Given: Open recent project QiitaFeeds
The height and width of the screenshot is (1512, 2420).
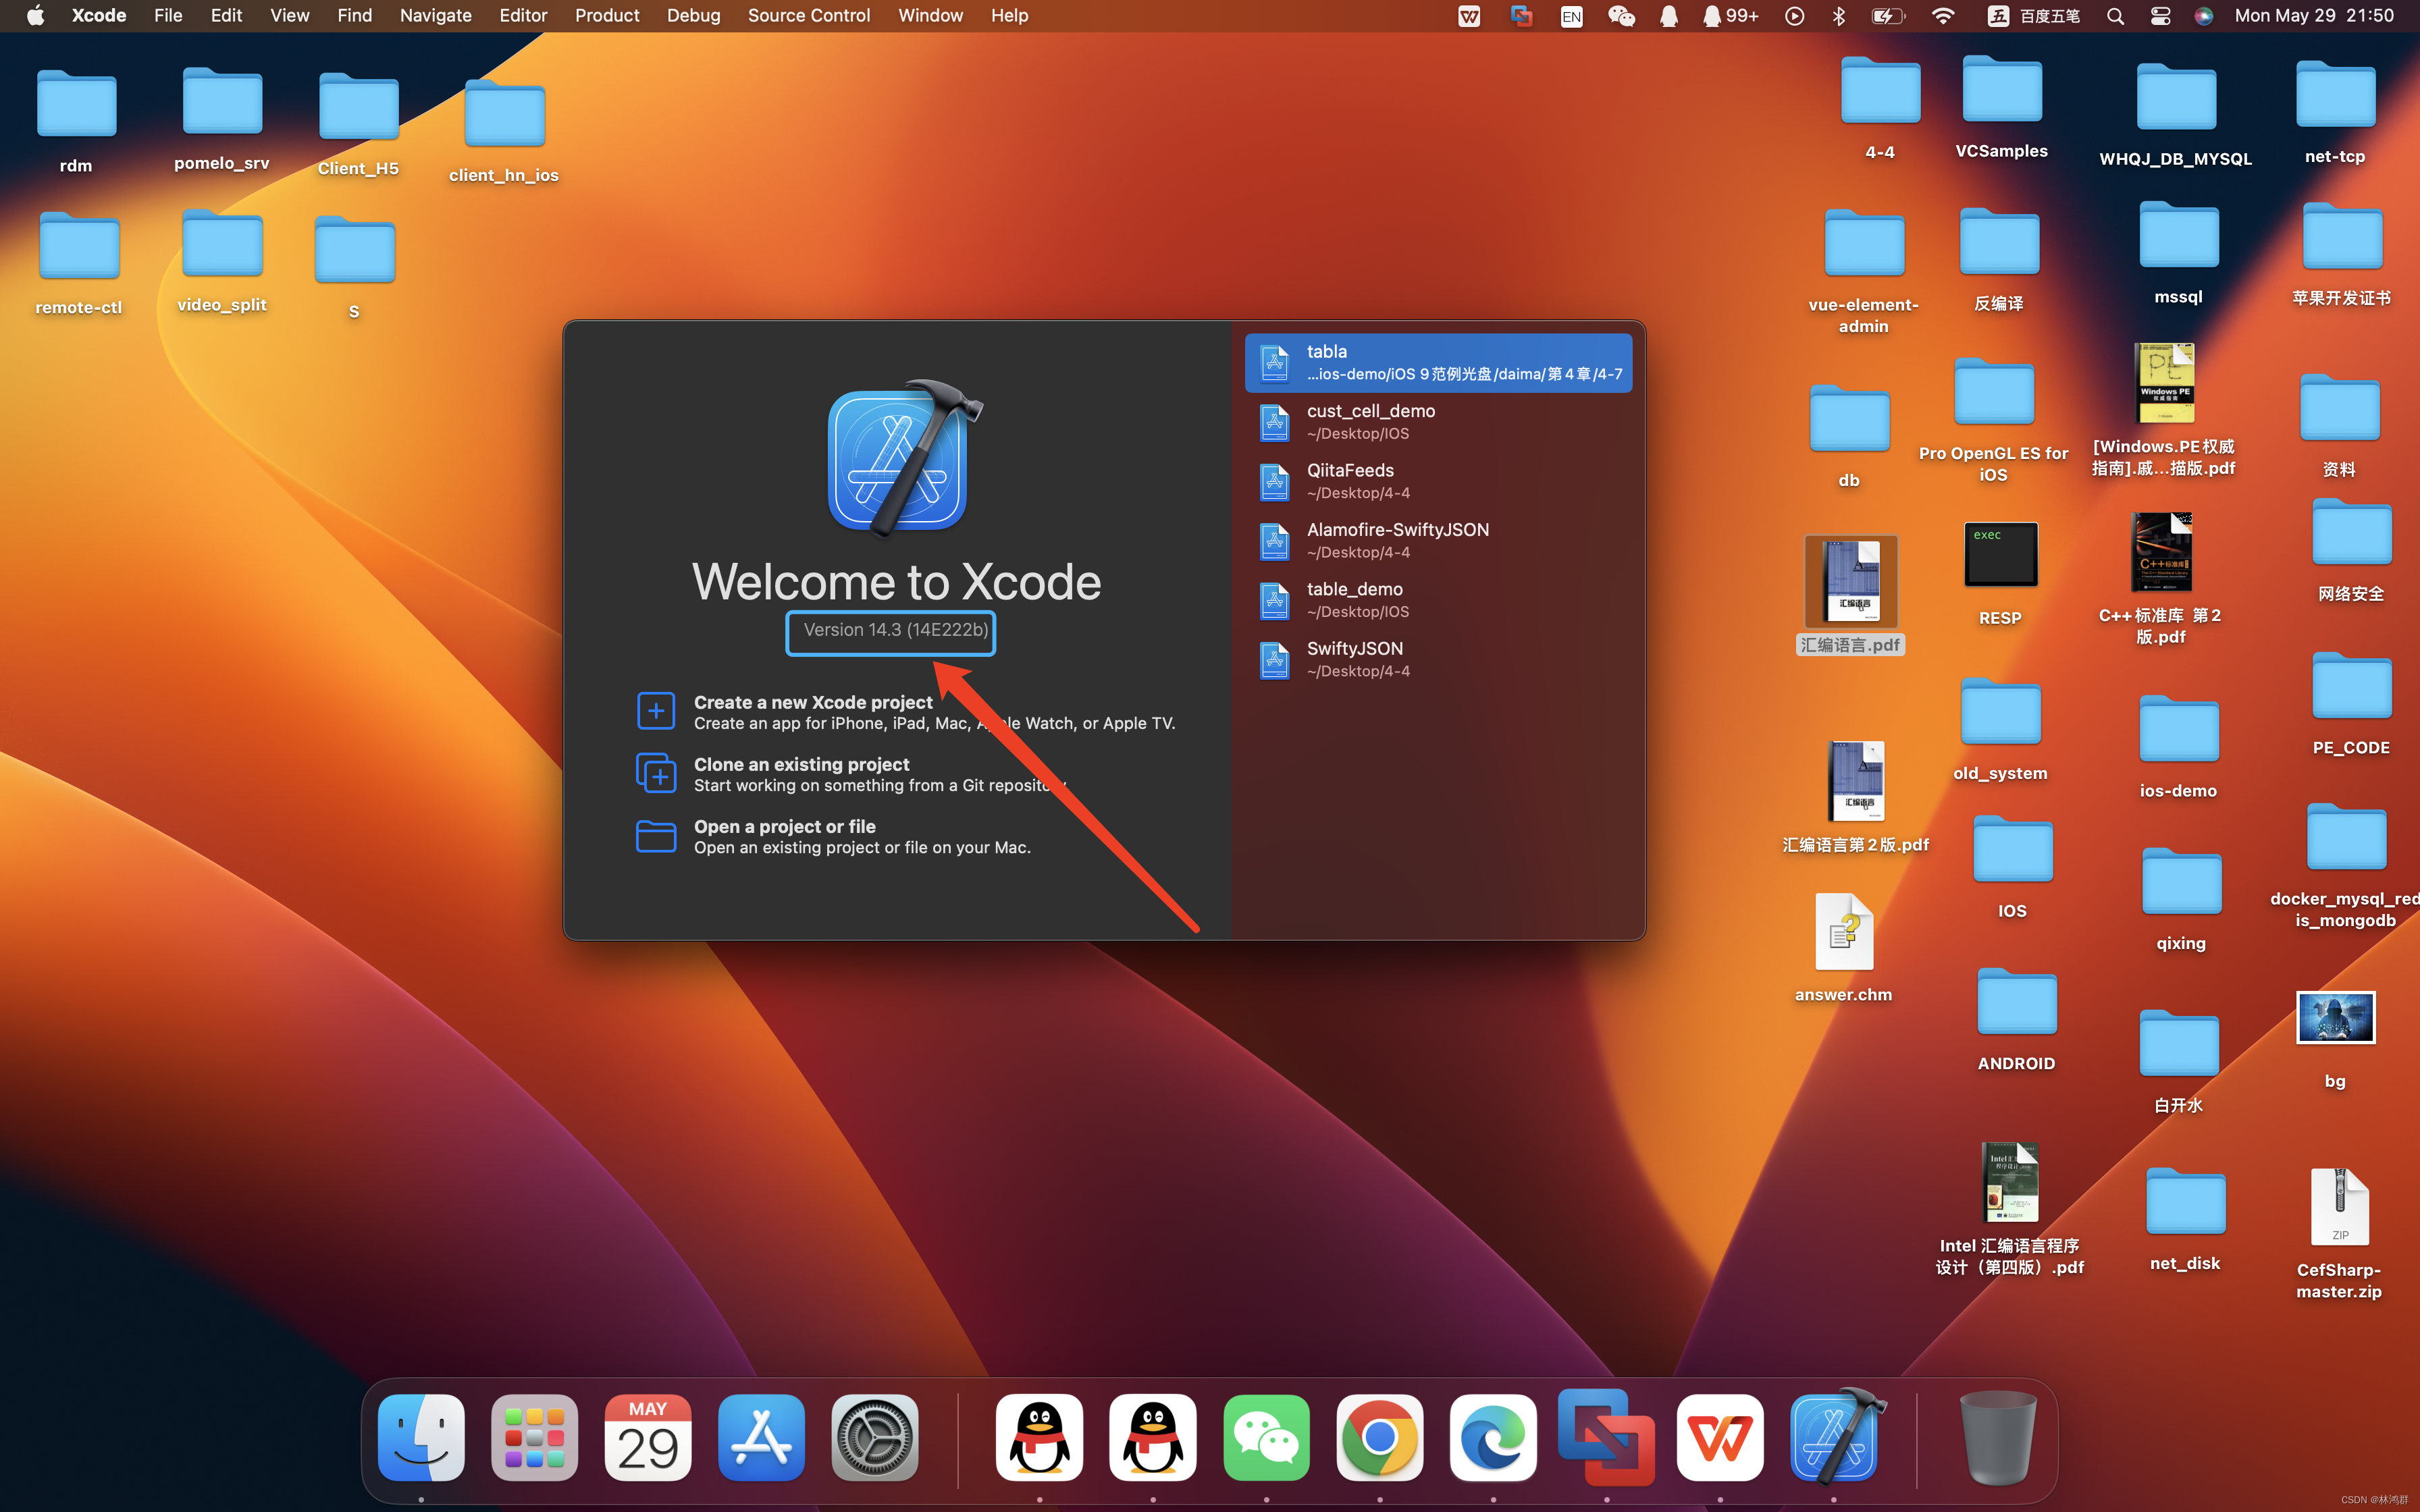Looking at the screenshot, I should tap(1438, 481).
